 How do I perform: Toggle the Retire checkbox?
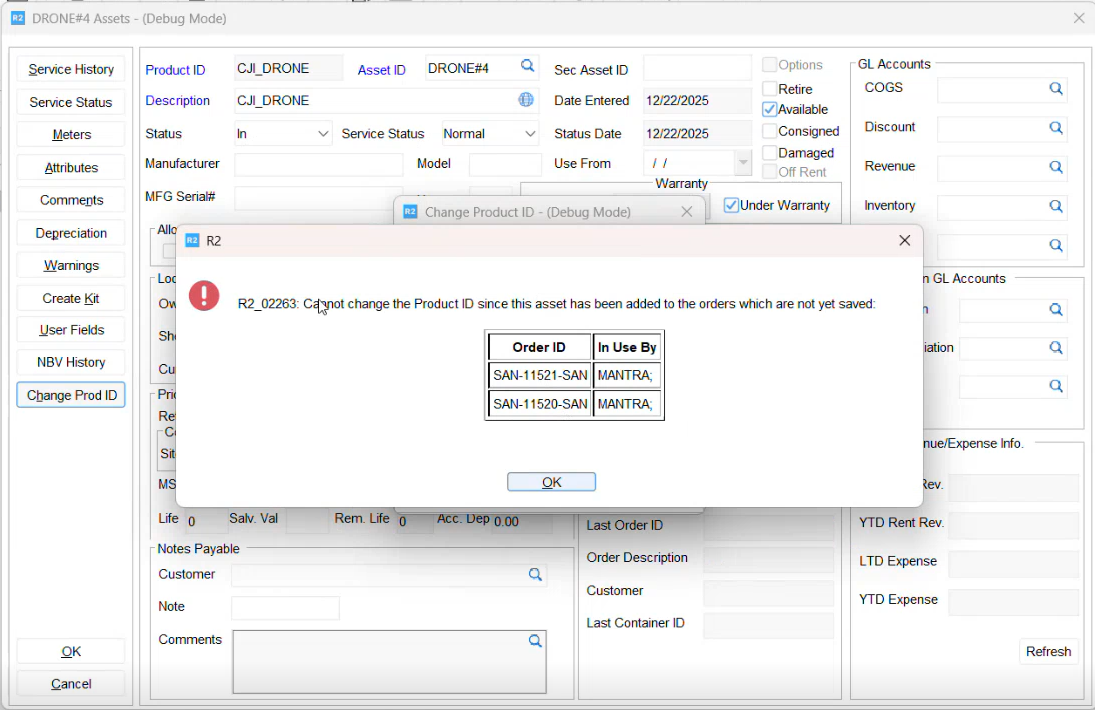click(x=770, y=89)
